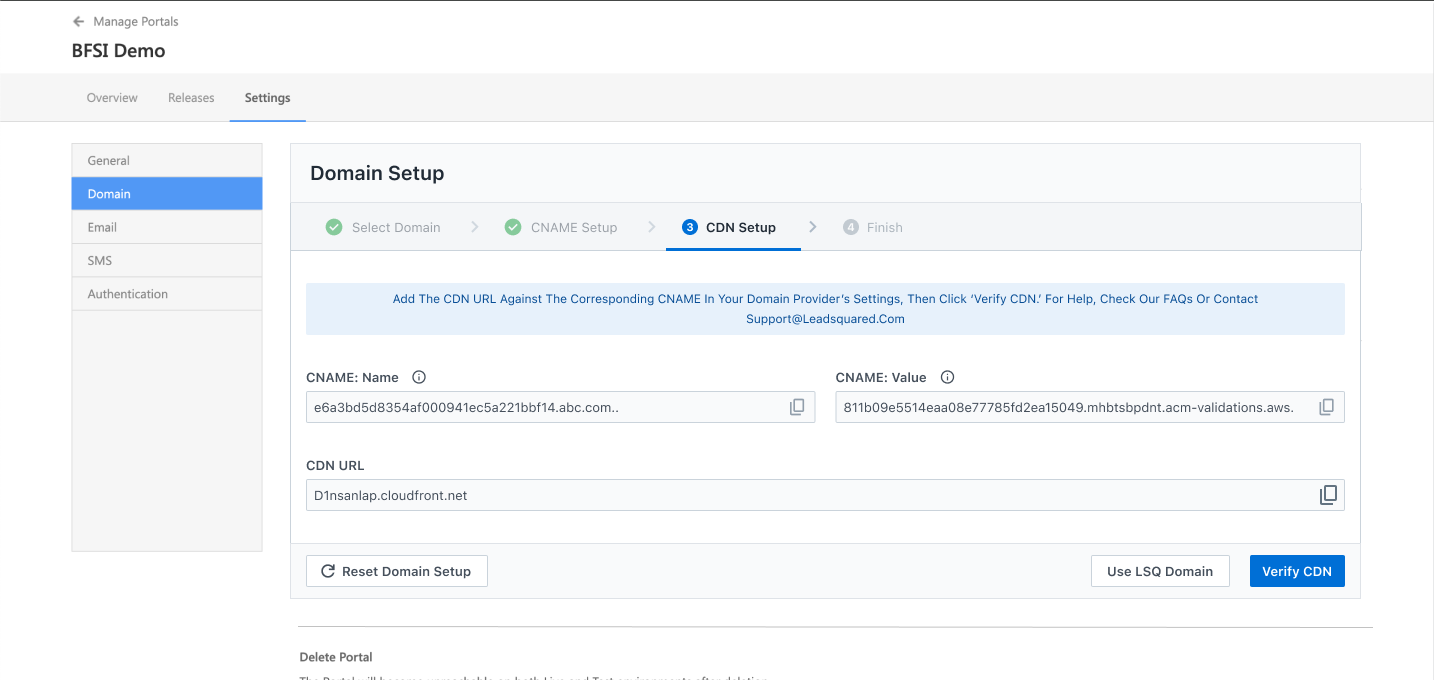The width and height of the screenshot is (1434, 680).
Task: Open the Support@Leadsquared.Com email link
Action: (825, 318)
